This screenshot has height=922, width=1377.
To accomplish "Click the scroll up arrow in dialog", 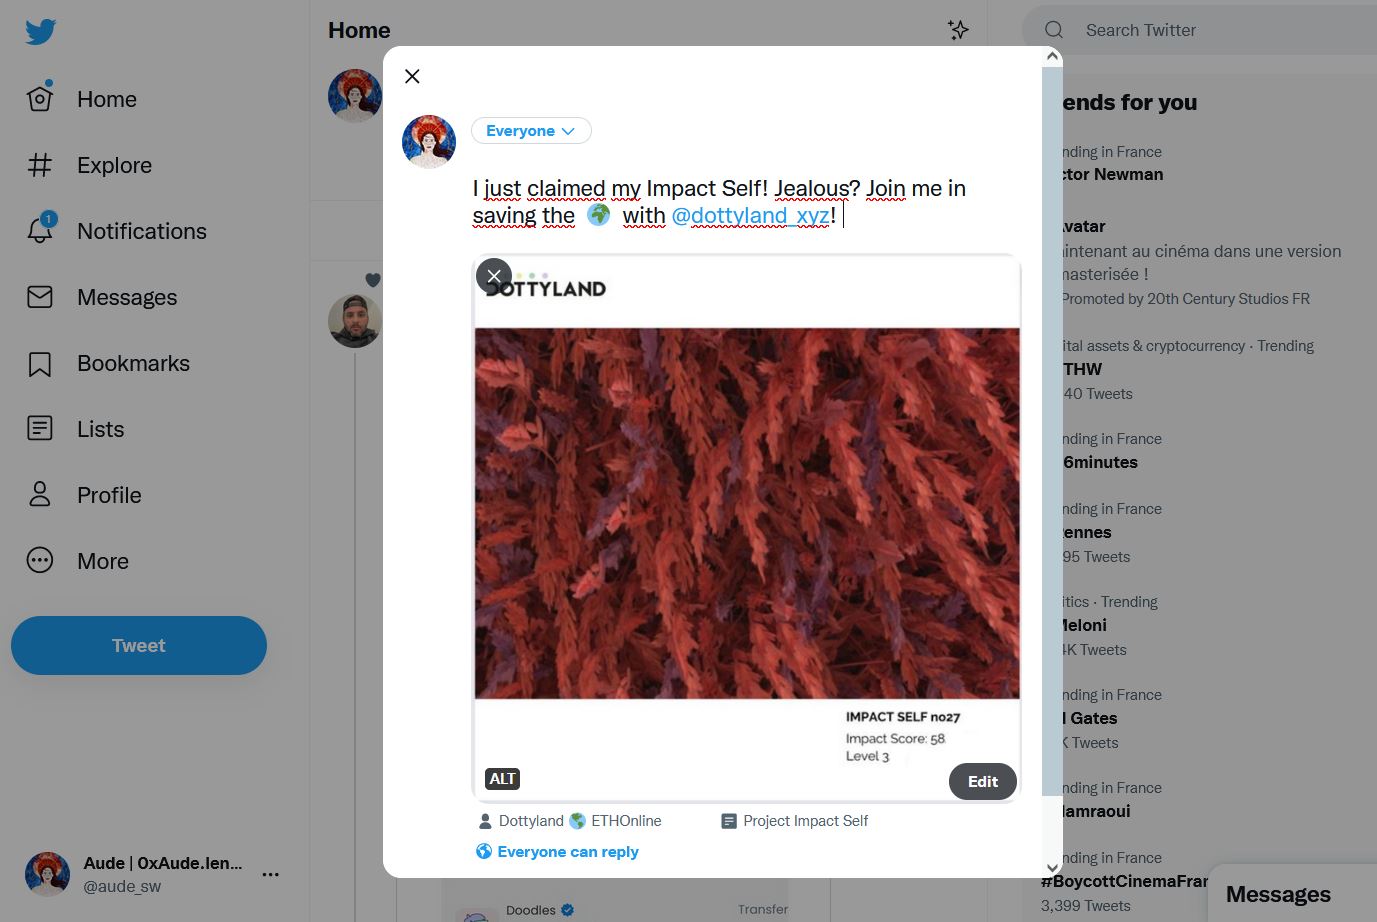I will point(1052,57).
